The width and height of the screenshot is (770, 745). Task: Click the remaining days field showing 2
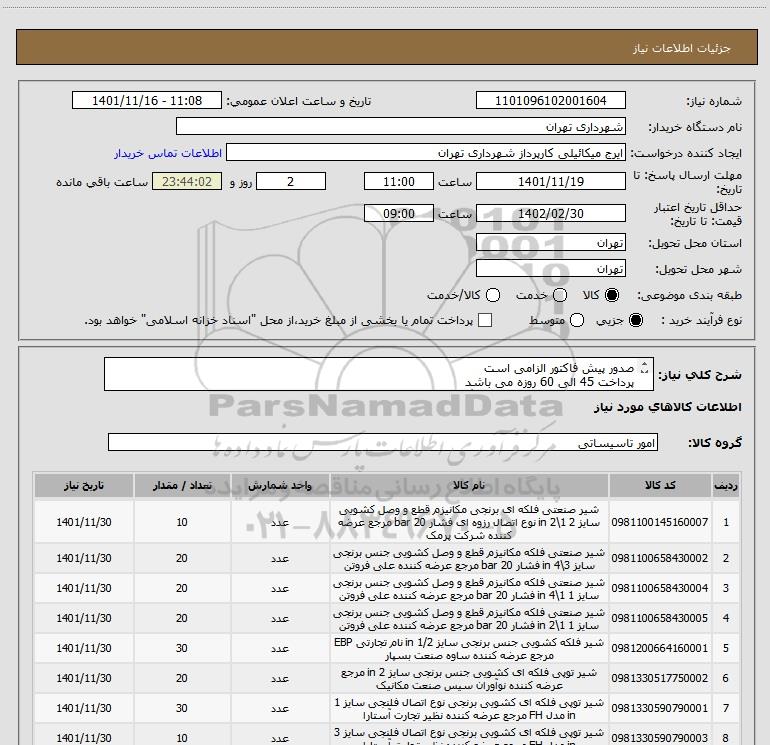[x=291, y=181]
